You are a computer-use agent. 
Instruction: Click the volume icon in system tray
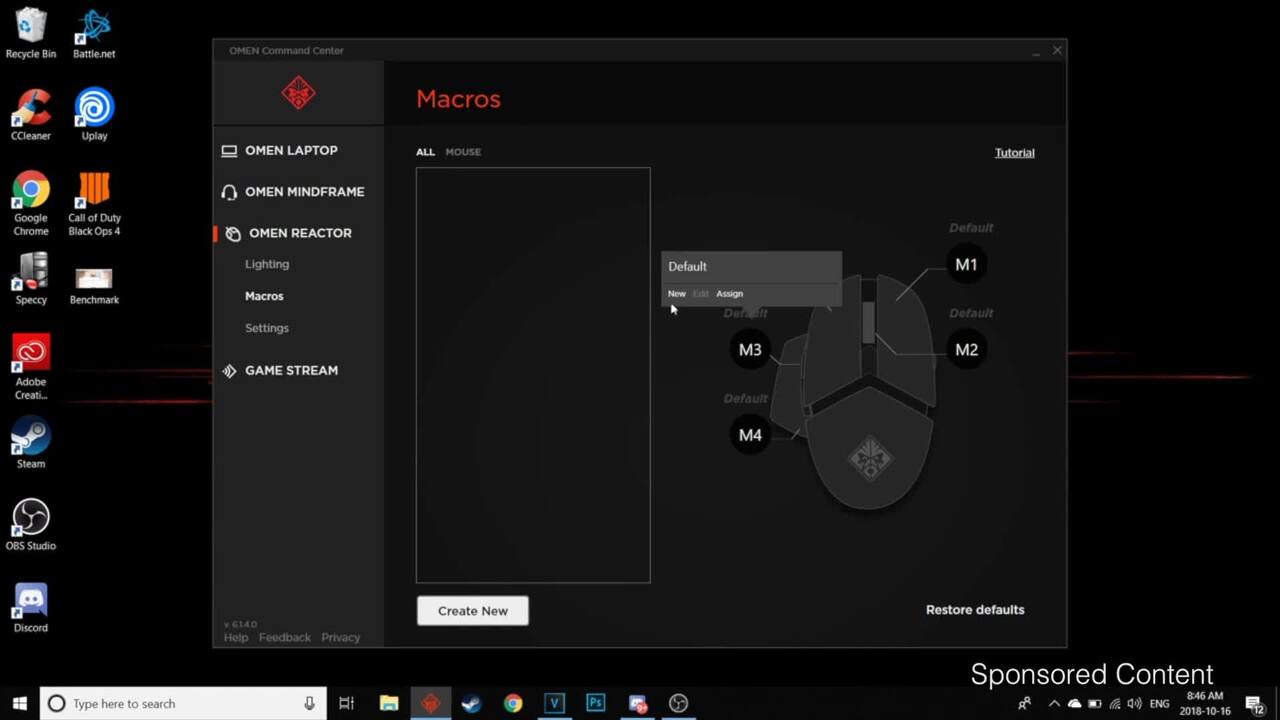point(1134,704)
